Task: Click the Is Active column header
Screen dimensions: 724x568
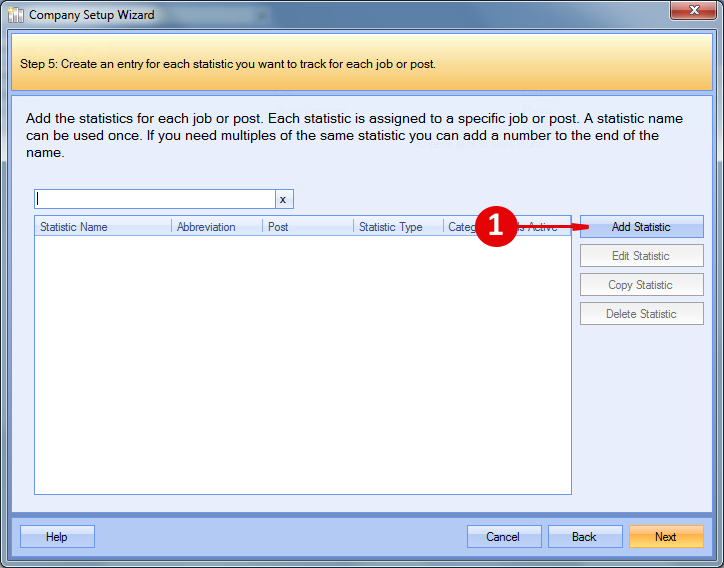Action: tap(543, 227)
